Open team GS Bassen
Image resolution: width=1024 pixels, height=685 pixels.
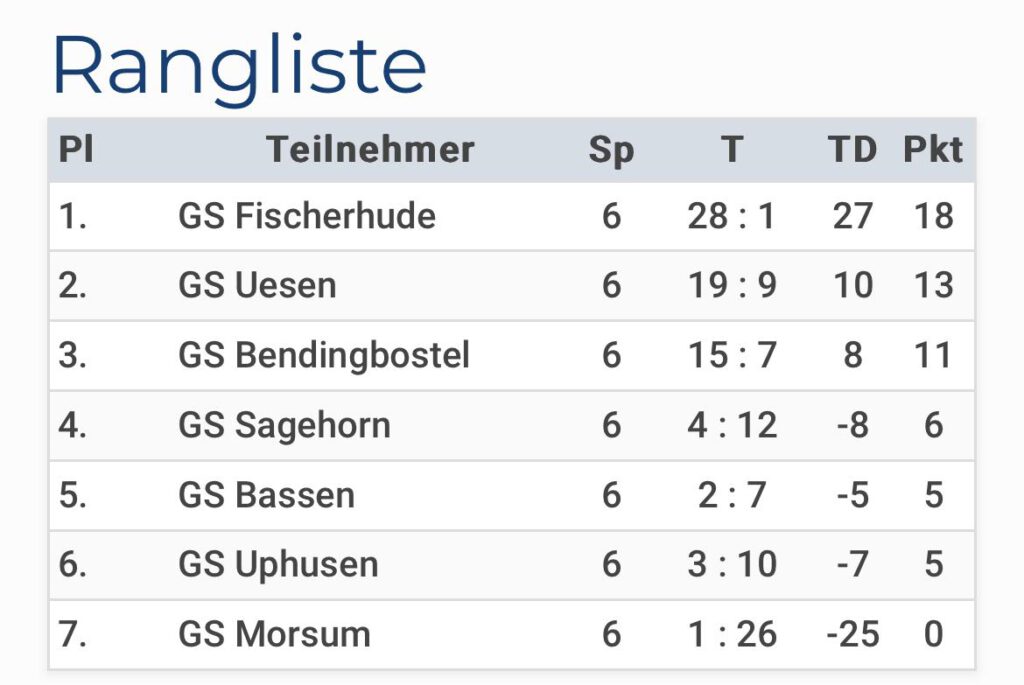(266, 495)
